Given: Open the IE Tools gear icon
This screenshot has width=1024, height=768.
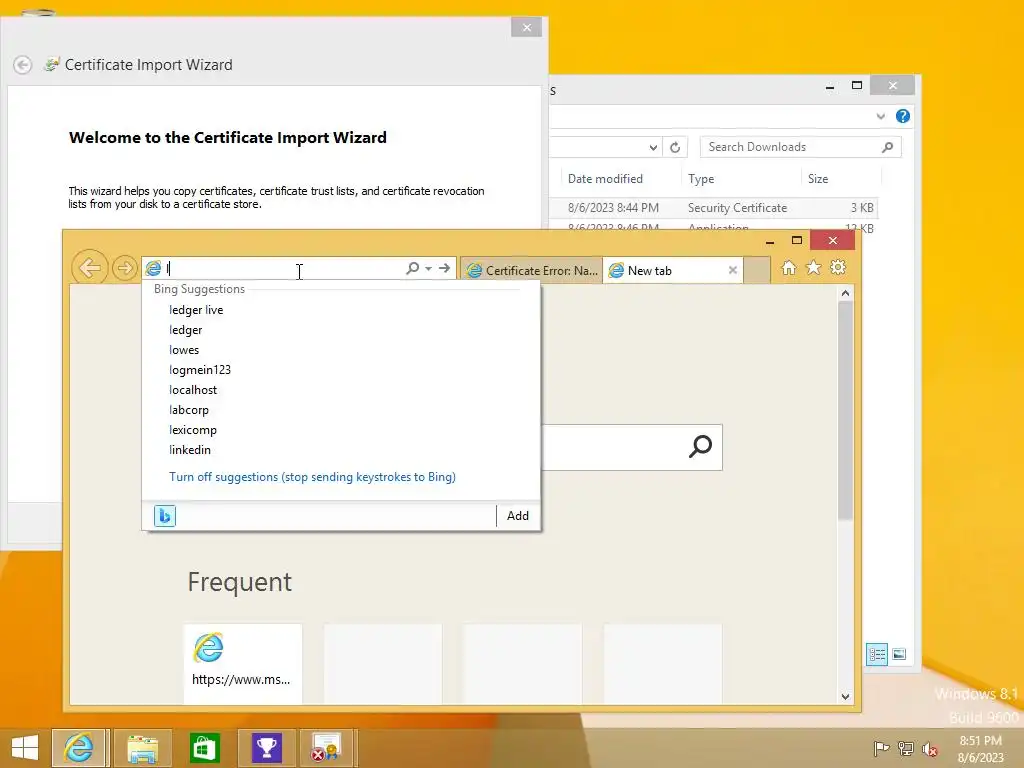Looking at the screenshot, I should [x=838, y=268].
